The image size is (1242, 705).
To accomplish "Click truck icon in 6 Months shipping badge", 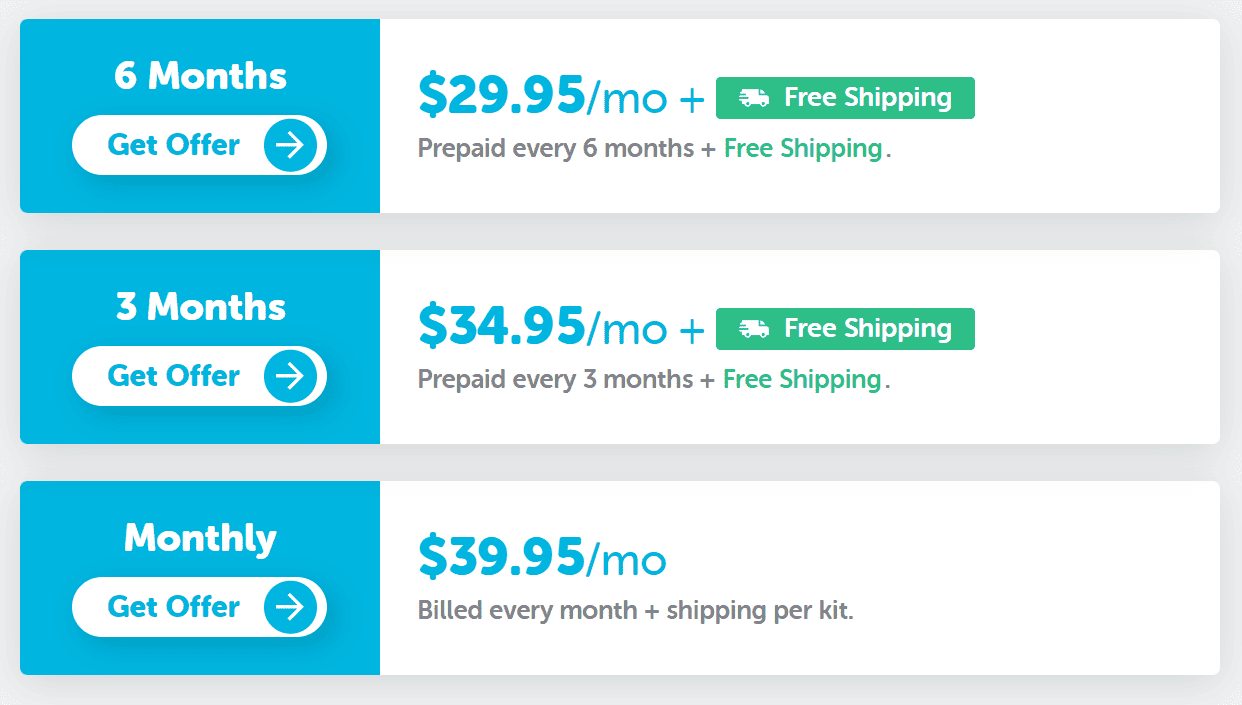I will pos(754,98).
